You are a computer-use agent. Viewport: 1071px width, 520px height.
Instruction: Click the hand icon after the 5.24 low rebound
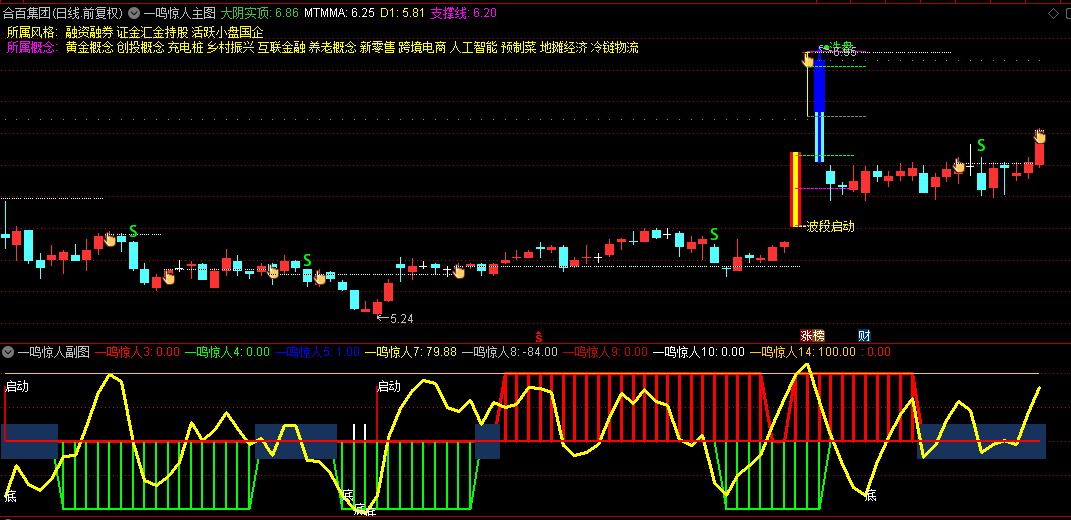(459, 272)
